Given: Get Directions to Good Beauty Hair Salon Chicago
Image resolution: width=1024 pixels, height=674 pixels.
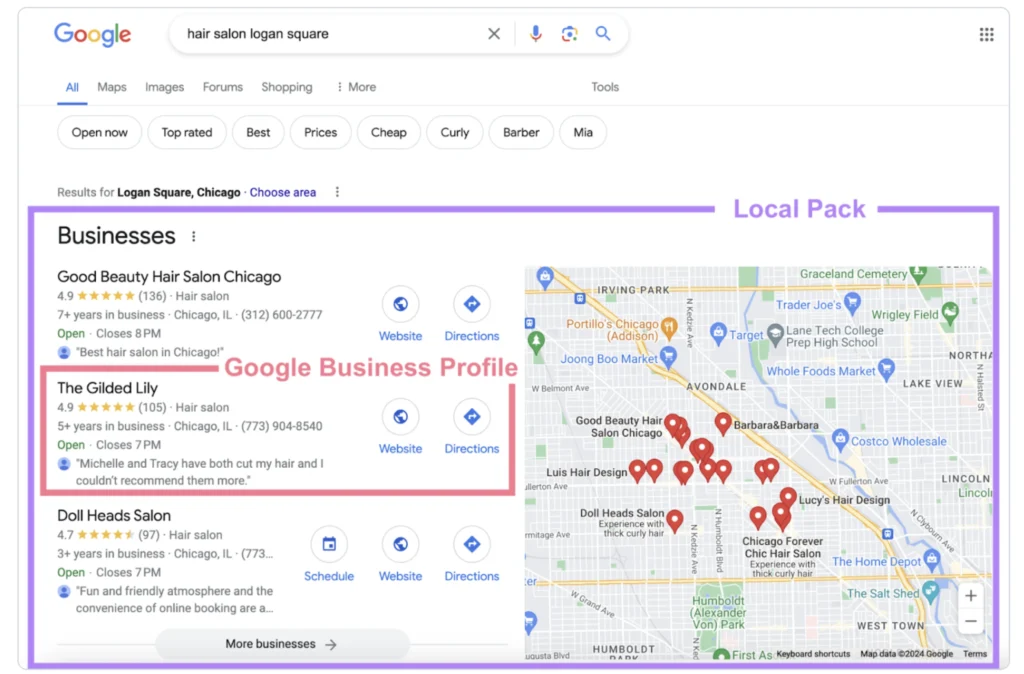Looking at the screenshot, I should (x=471, y=305).
